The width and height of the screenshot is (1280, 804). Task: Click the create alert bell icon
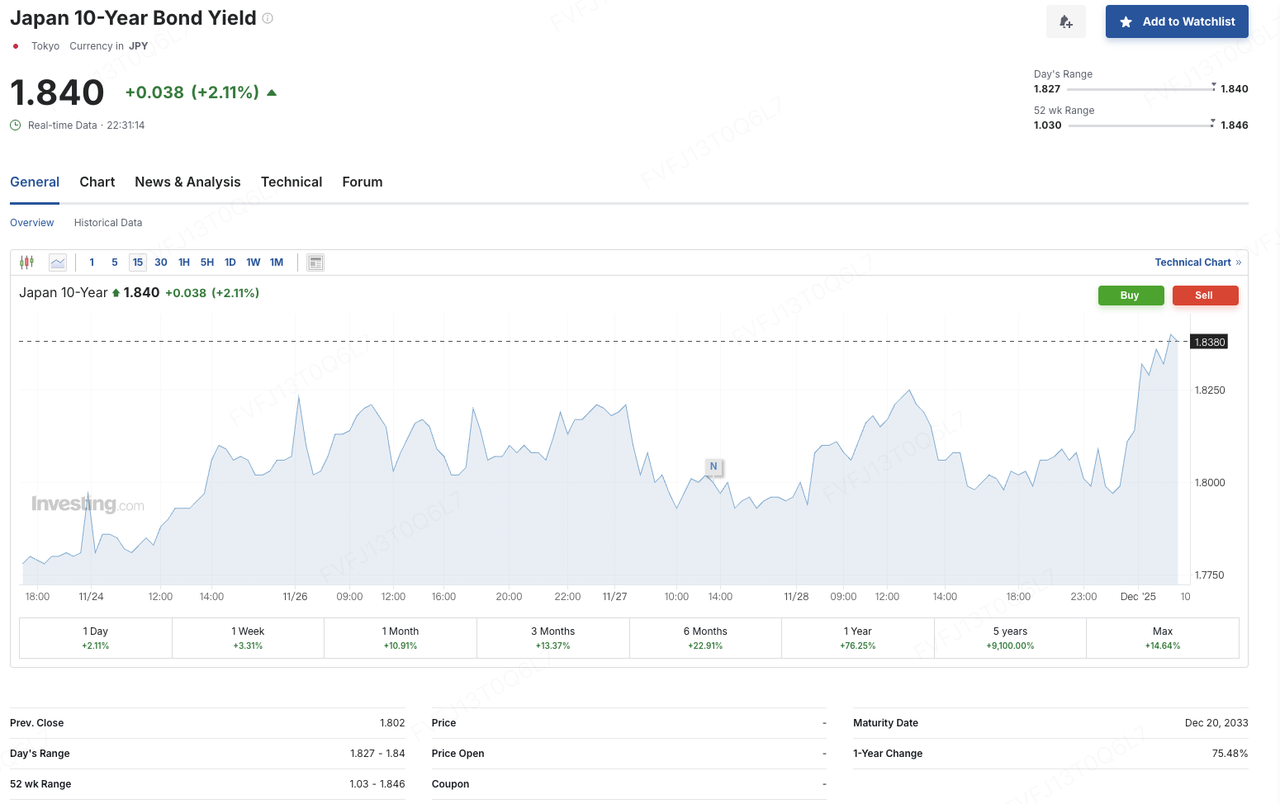[1065, 22]
